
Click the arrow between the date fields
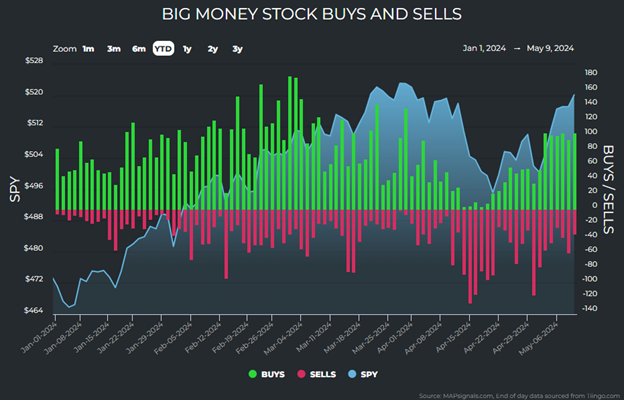tap(518, 48)
